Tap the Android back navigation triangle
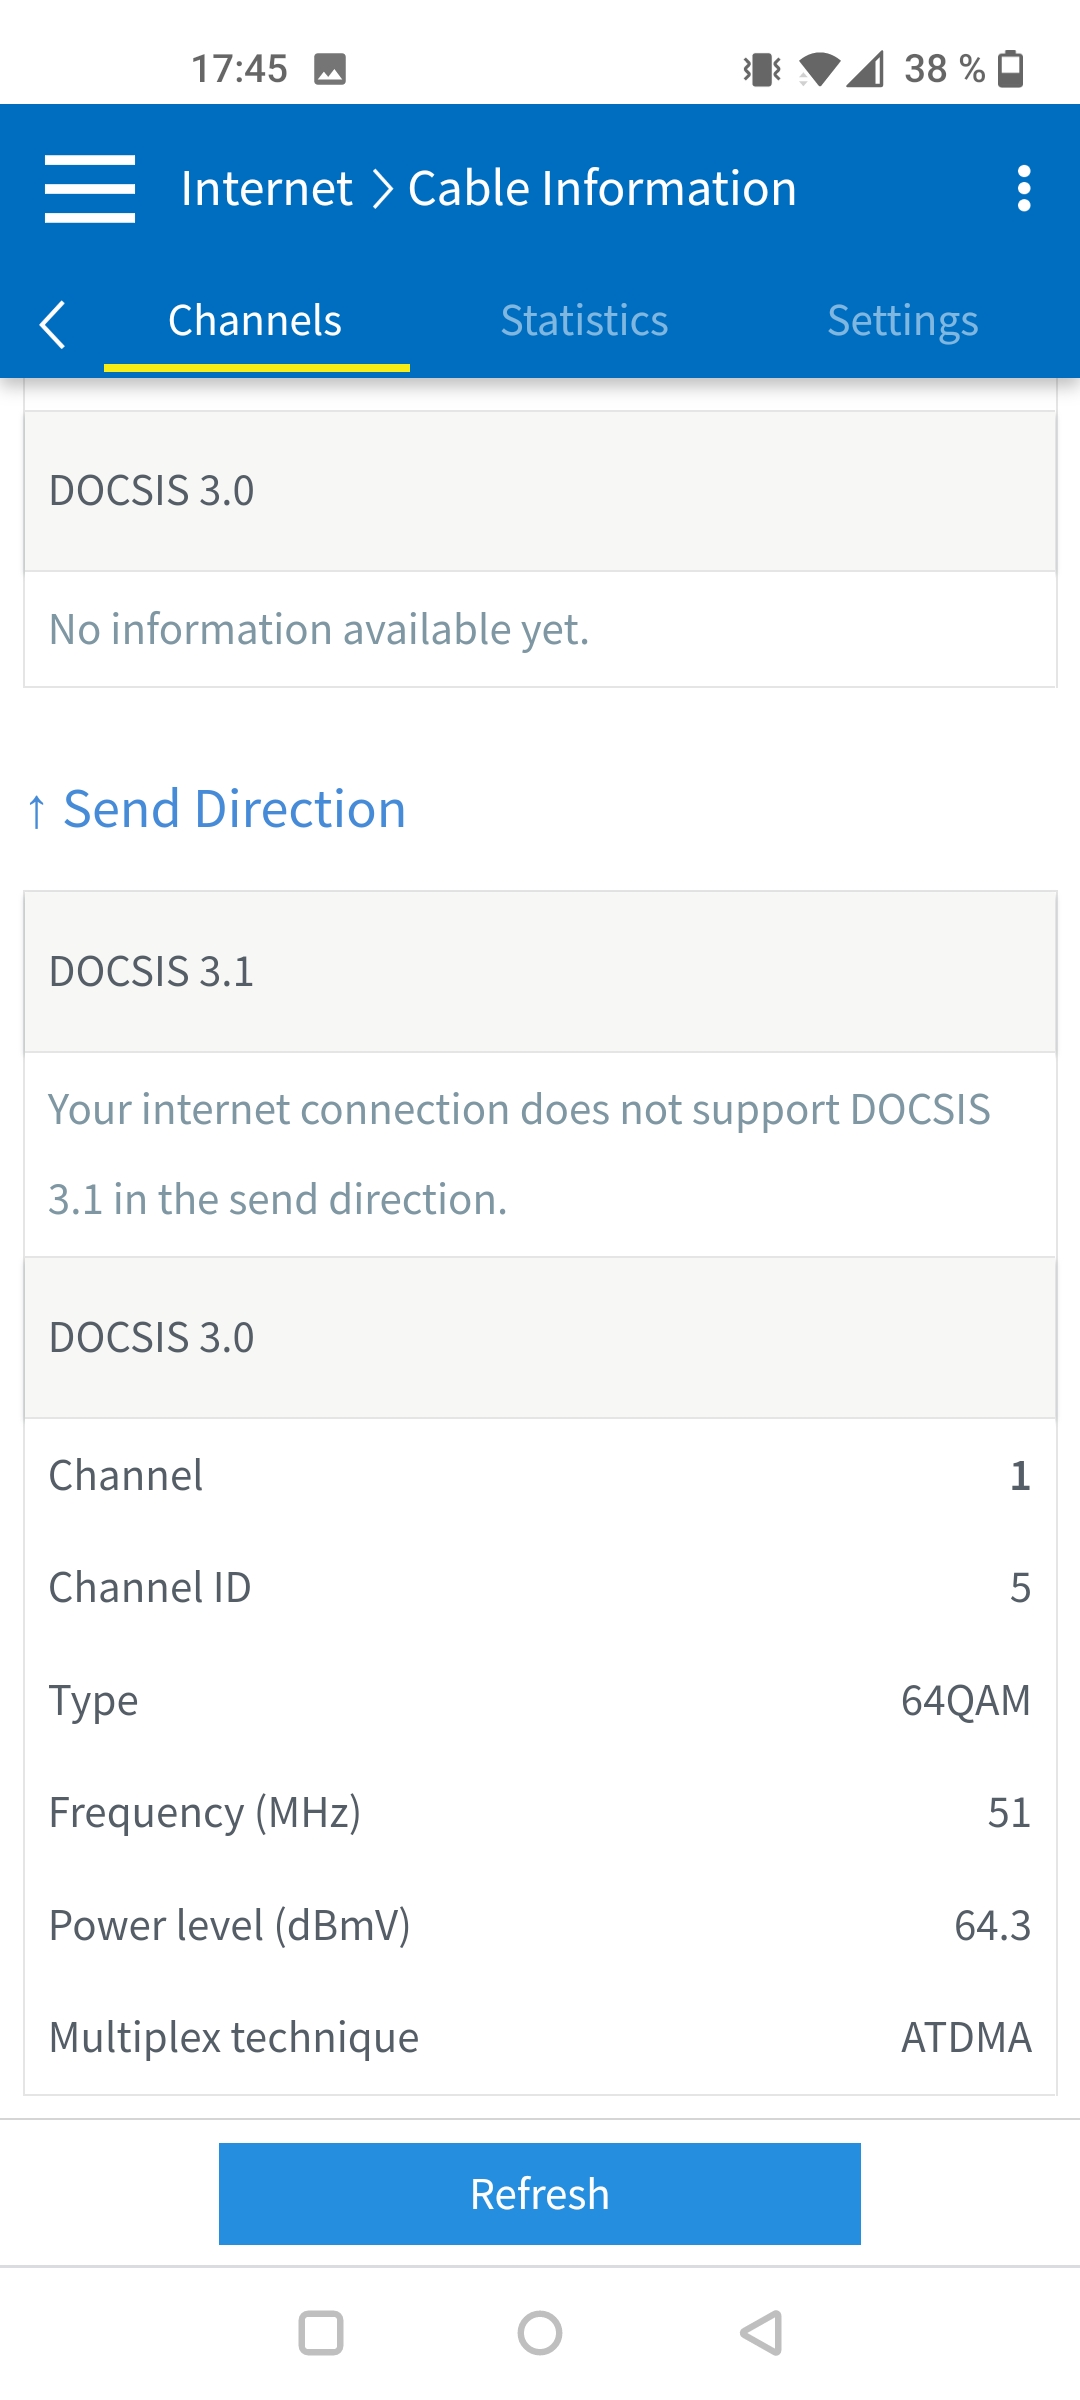Screen dimensions: 1080x2400 pyautogui.click(x=761, y=2333)
